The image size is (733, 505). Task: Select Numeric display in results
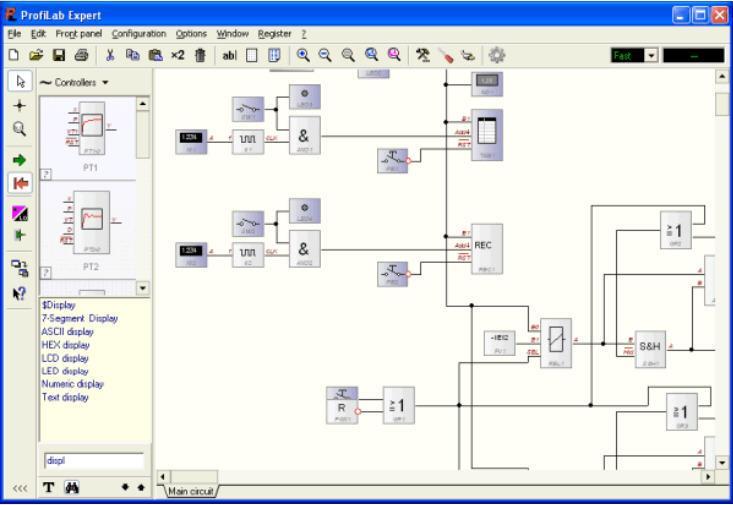(72, 384)
